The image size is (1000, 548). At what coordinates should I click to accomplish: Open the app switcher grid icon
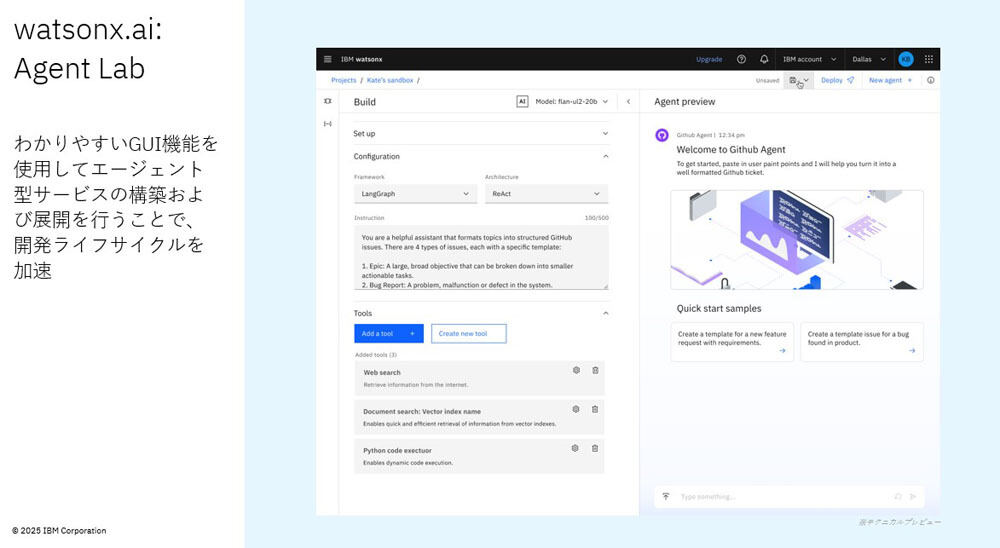(929, 59)
